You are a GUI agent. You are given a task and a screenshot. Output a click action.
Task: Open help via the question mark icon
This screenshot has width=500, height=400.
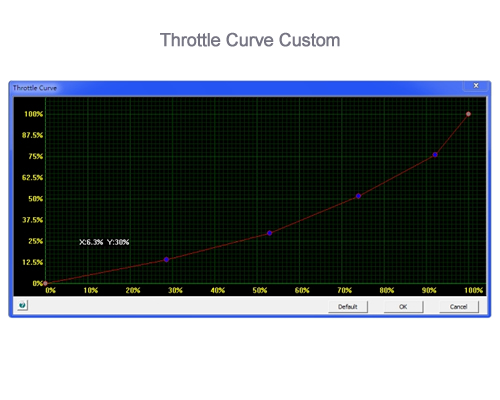[x=22, y=305]
